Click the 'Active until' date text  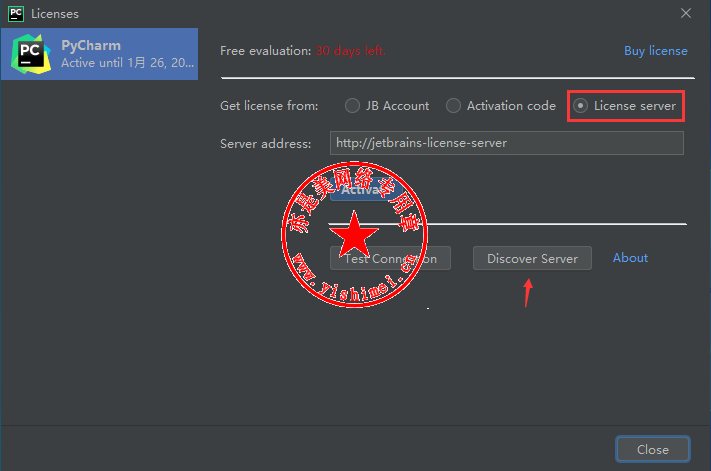pos(127,63)
